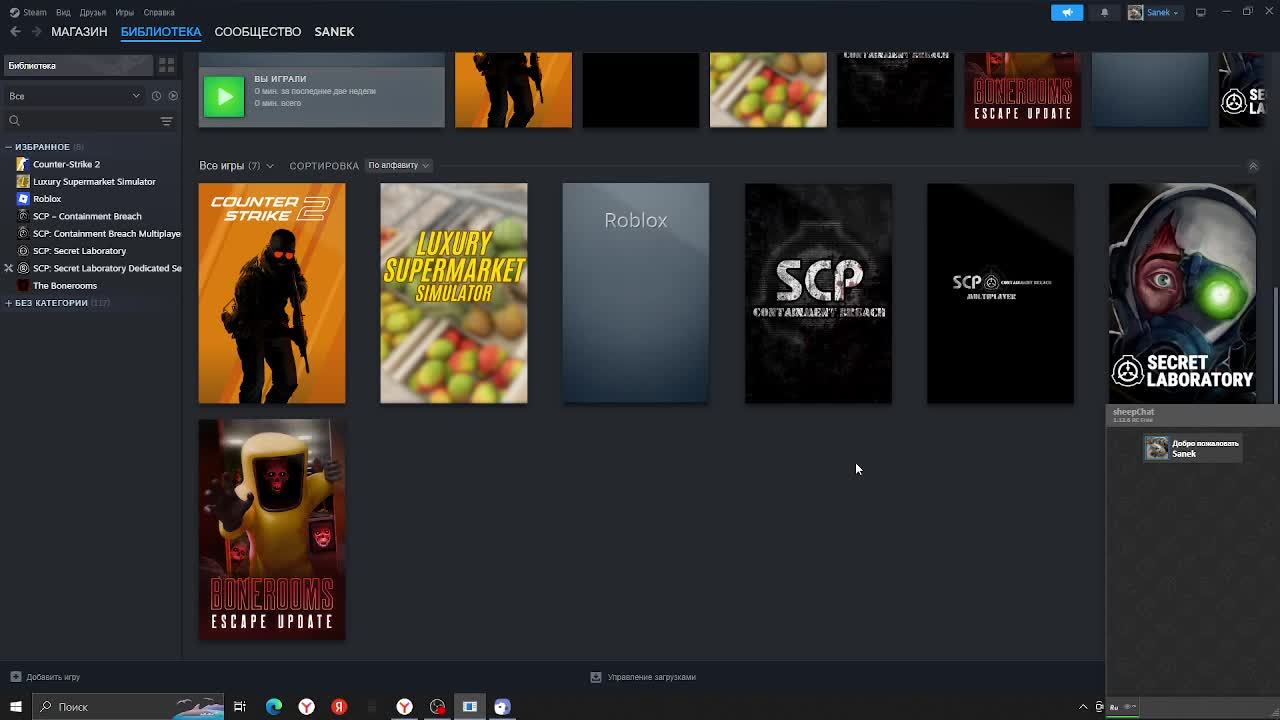Toggle the collections grid view icon
Screen dimensions: 1280x720
tap(167, 65)
